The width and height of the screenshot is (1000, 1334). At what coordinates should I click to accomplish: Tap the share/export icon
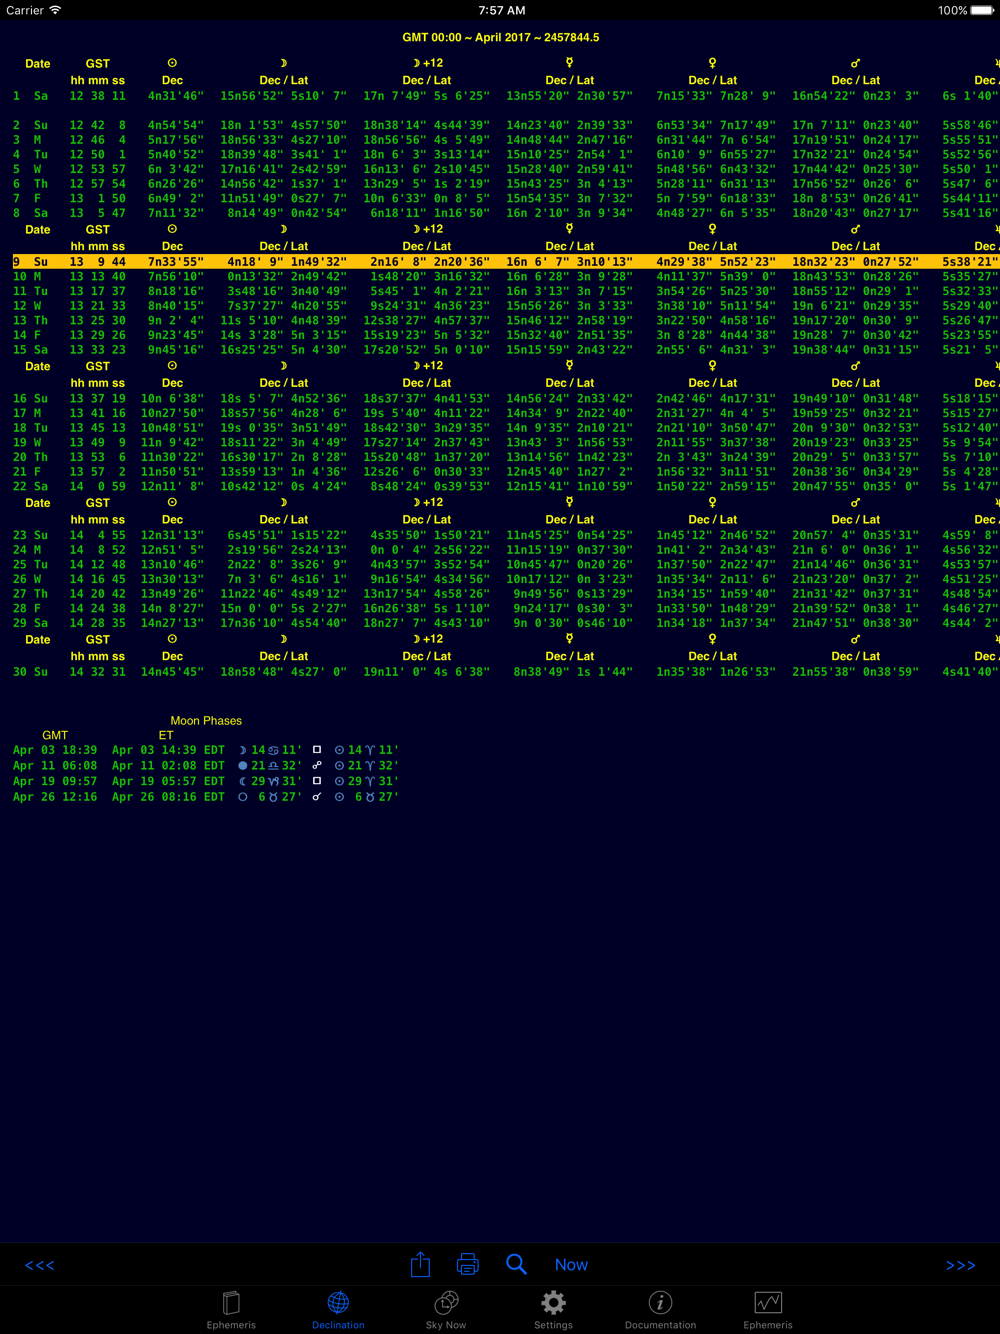420,1264
